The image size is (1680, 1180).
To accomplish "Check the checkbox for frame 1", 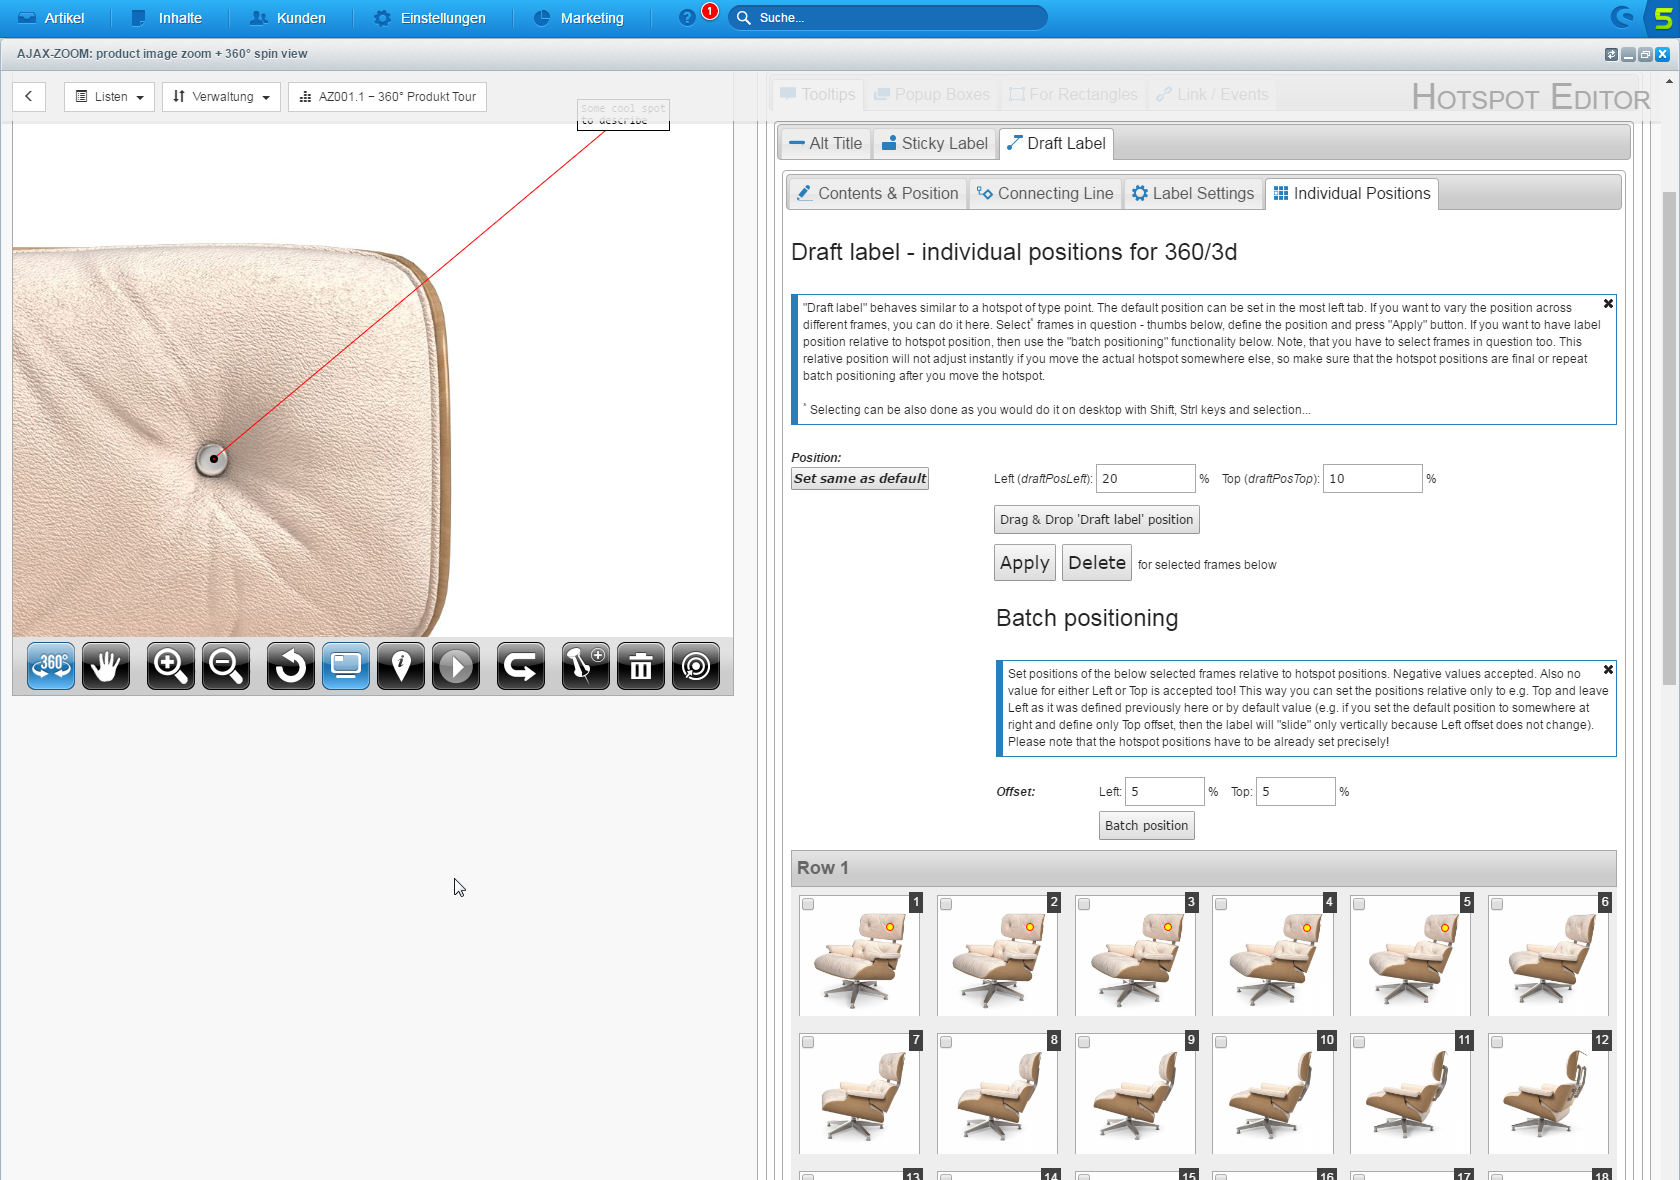I will coord(808,904).
